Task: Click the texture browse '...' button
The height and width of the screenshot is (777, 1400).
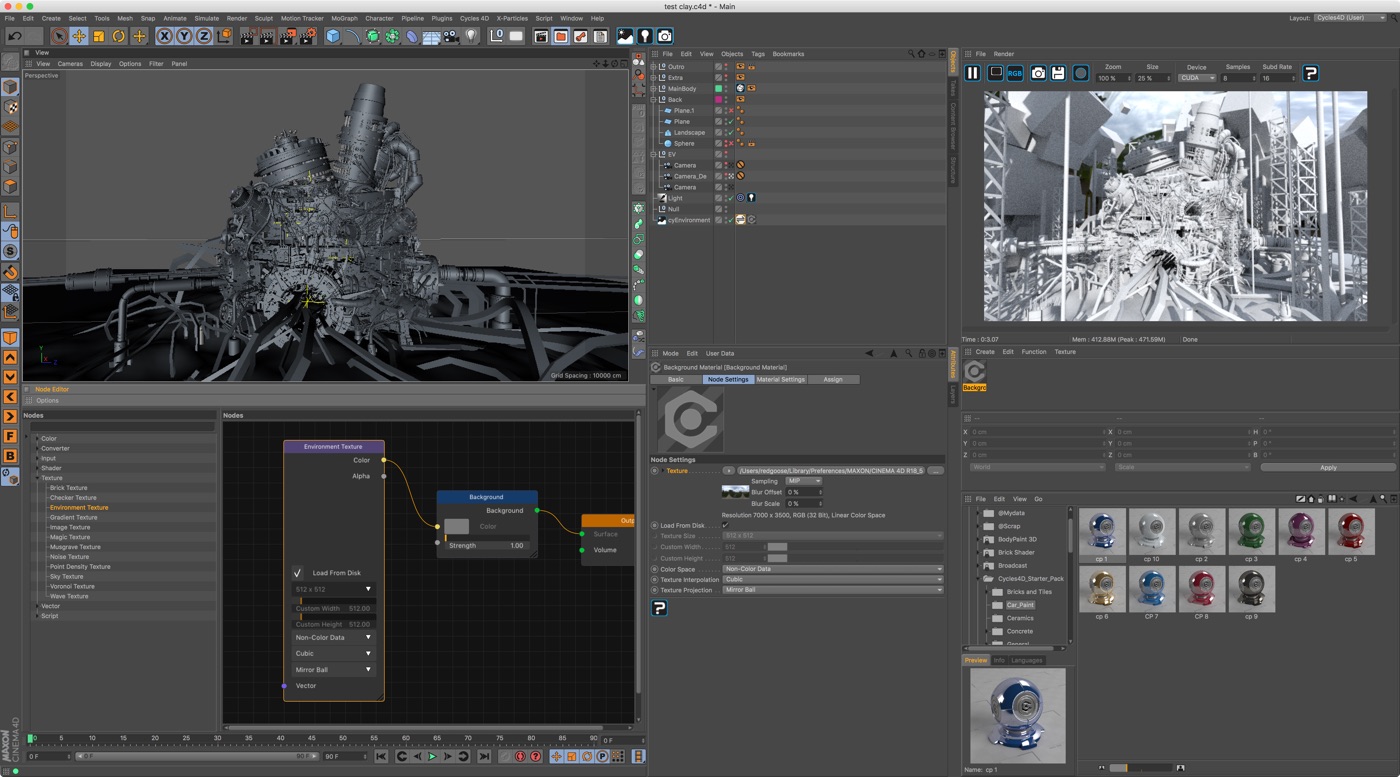Action: 935,471
